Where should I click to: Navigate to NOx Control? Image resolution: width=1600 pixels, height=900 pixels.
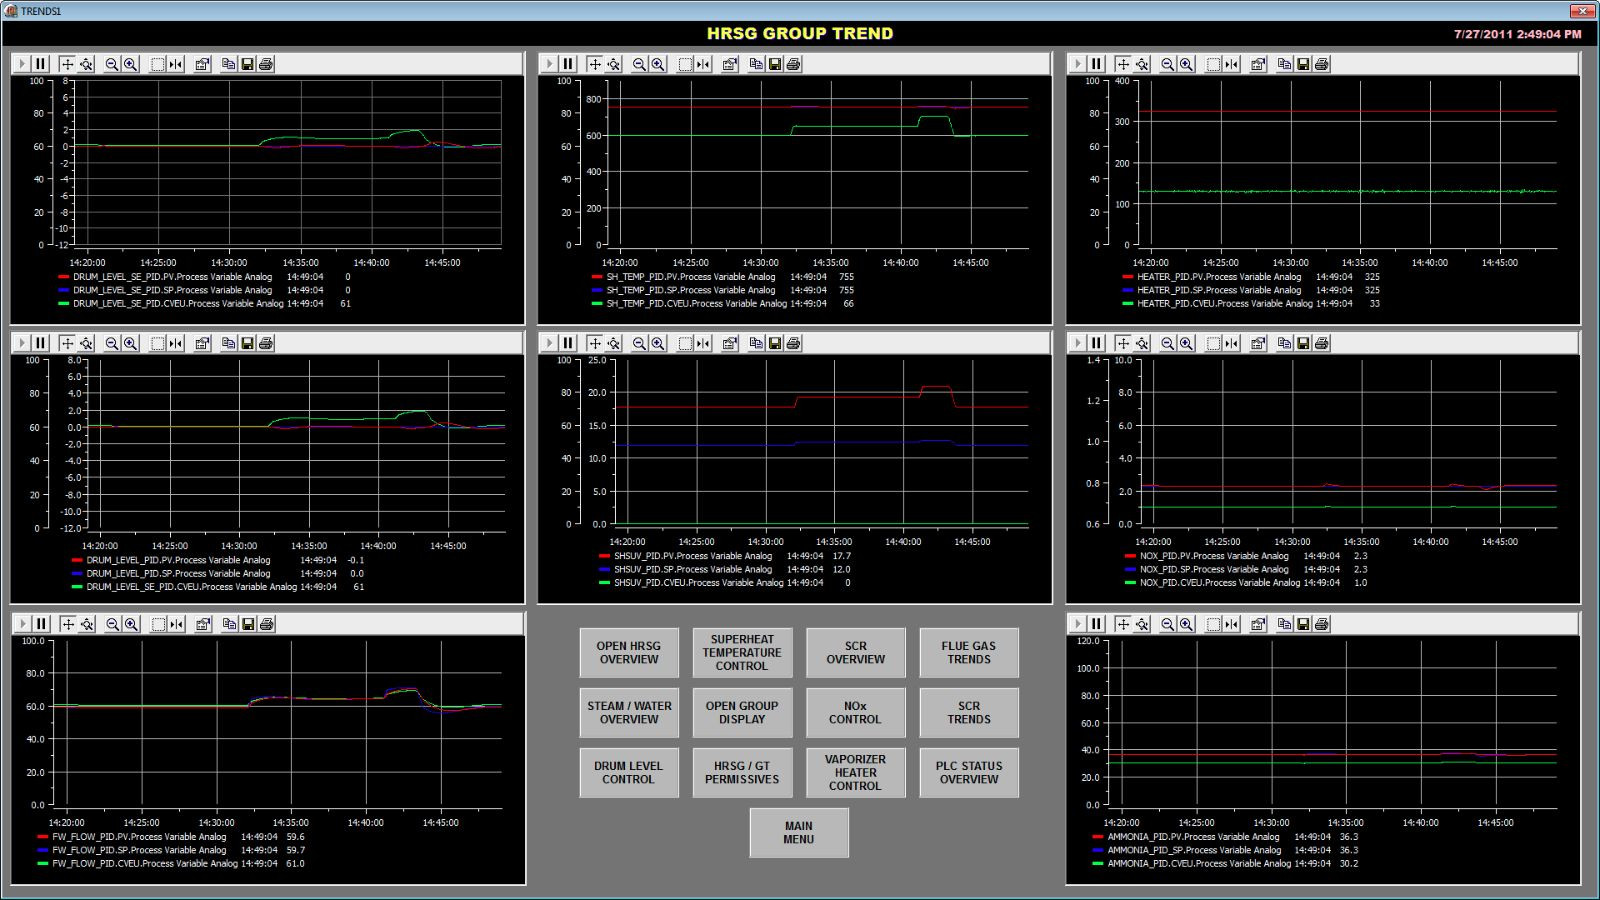[856, 713]
